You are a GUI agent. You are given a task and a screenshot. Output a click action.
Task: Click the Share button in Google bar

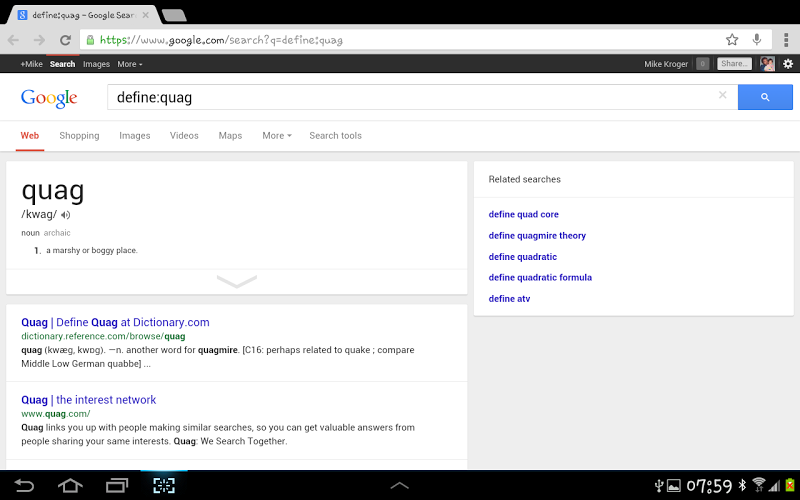(734, 64)
